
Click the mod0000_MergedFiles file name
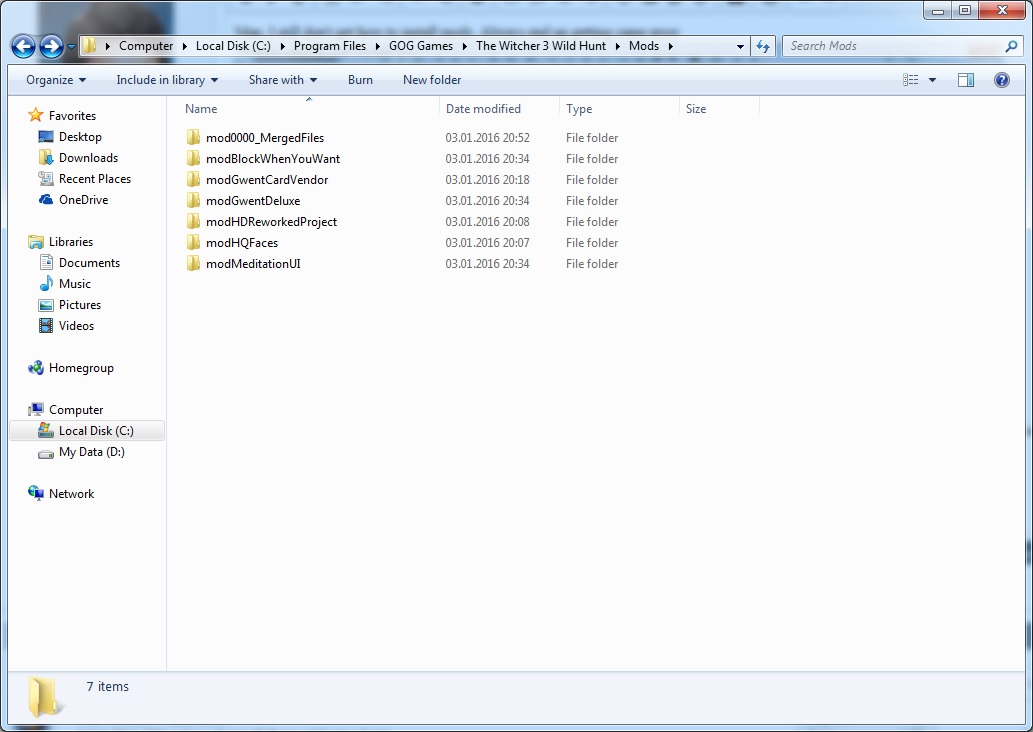click(265, 138)
